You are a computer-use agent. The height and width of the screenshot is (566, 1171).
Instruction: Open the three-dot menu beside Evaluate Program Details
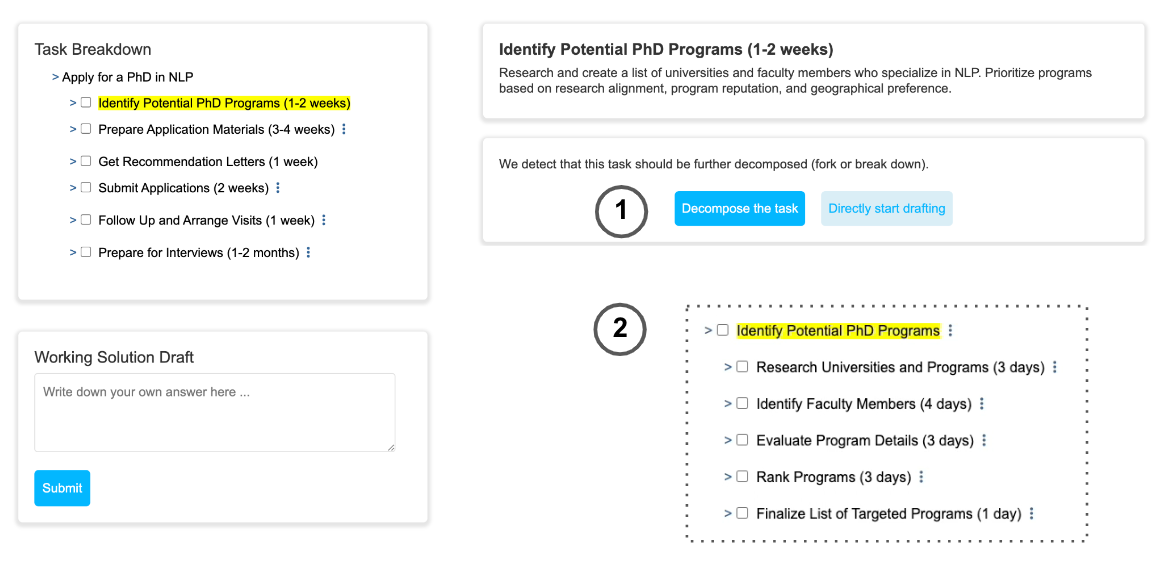pos(984,441)
